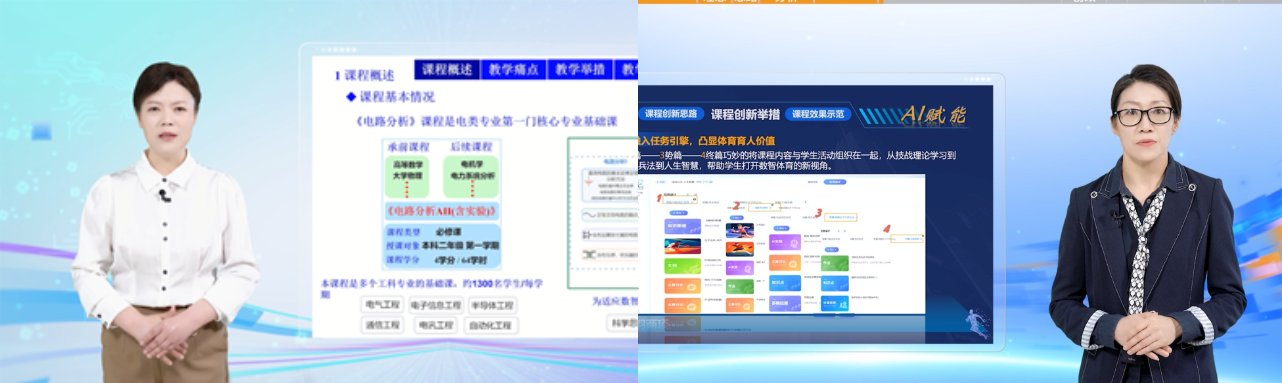Click the 1 课程概述 section title
1282x383 pixels.
point(364,75)
